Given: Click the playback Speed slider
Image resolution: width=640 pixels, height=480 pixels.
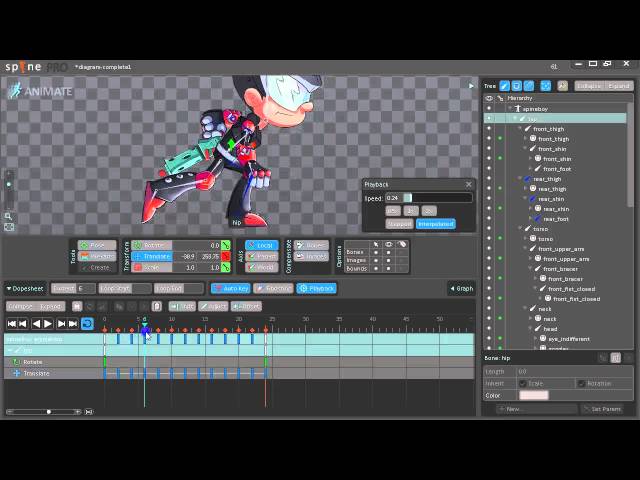Looking at the screenshot, I should 429,198.
